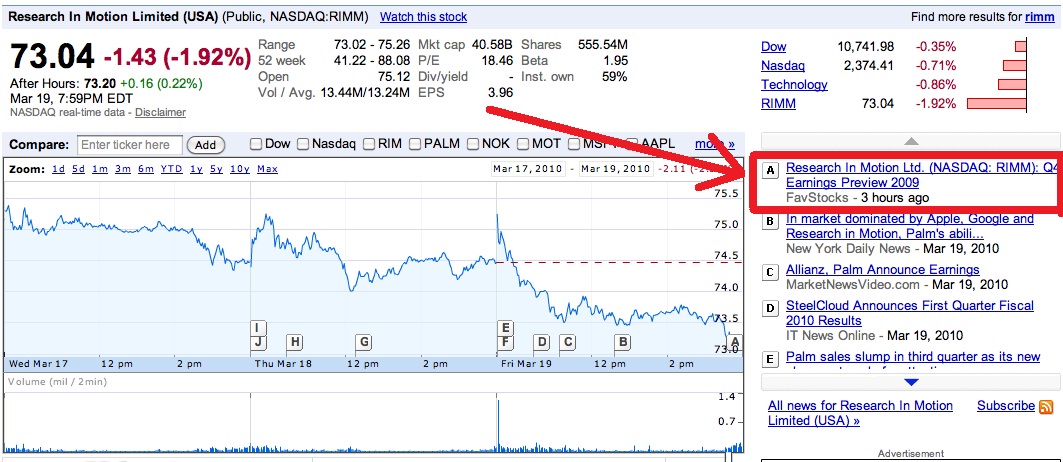Click the B letter badge in news list
Image resolution: width=1063 pixels, height=462 pixels.
[x=769, y=222]
